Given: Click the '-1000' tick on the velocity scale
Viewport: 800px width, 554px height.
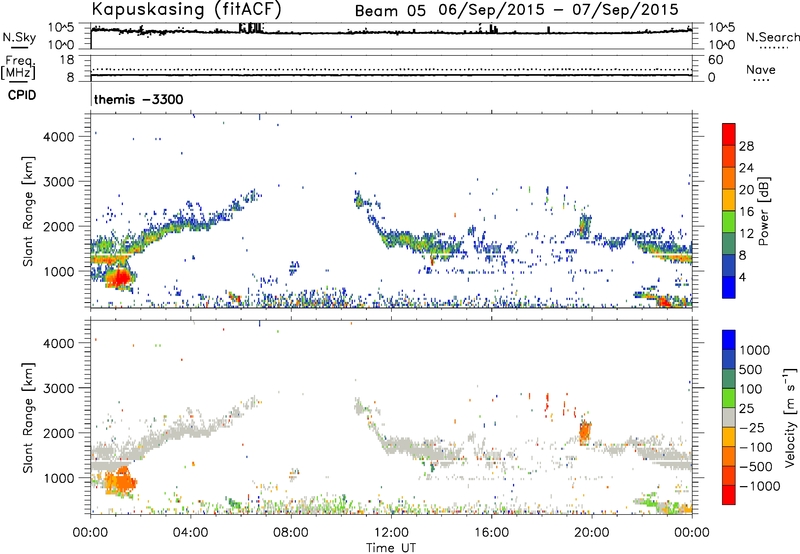Looking at the screenshot, I should 760,486.
